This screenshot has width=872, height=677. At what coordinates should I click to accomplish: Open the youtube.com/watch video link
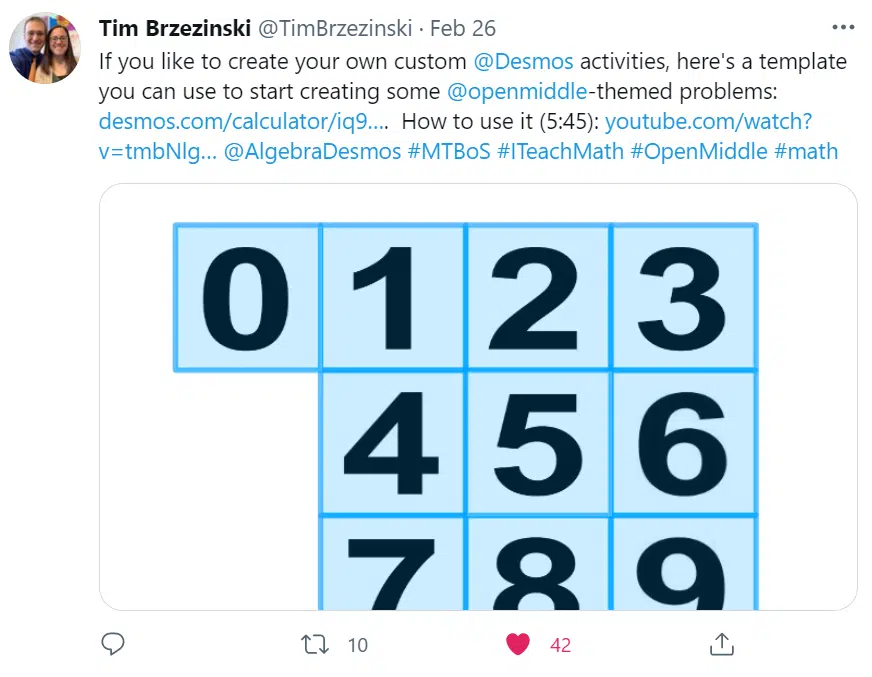708,121
